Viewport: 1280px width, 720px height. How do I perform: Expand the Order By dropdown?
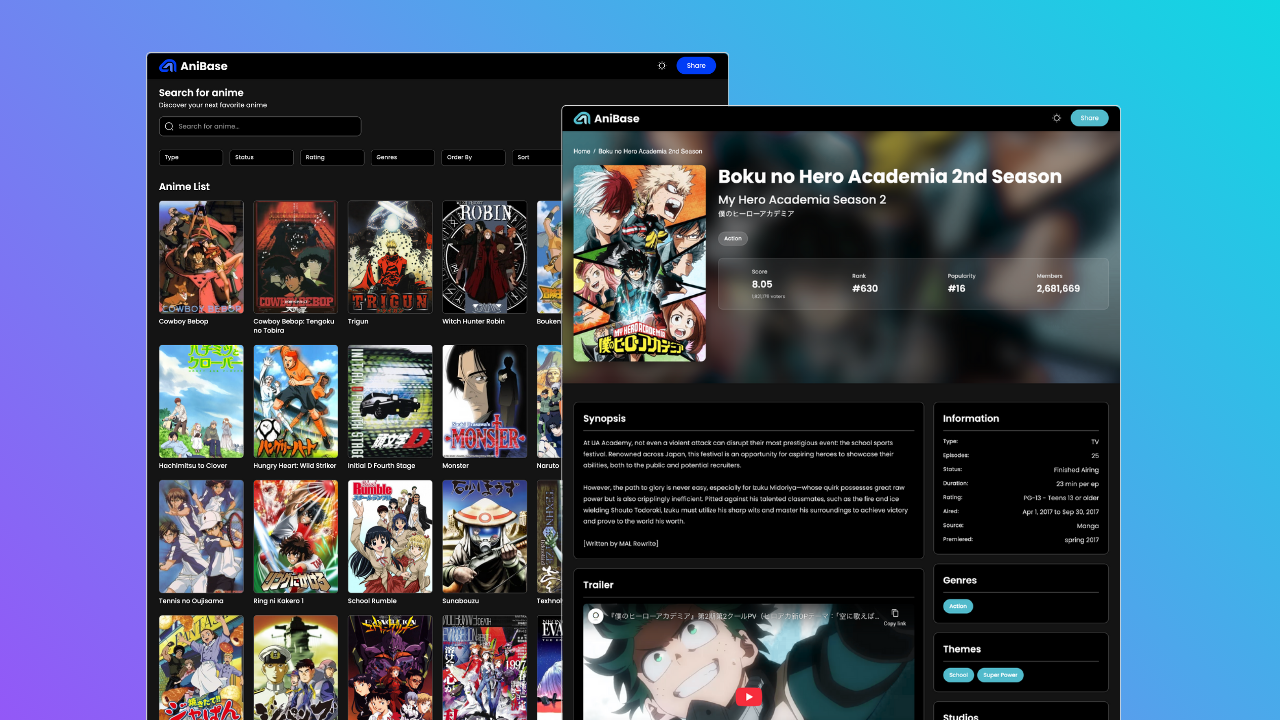473,158
